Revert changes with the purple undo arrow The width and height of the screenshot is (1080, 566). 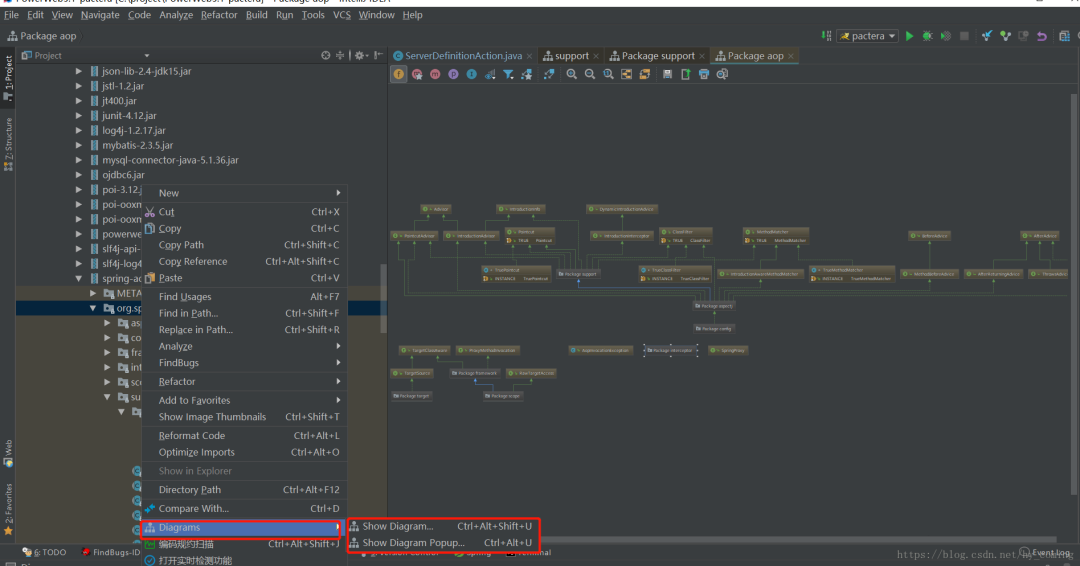[x=1042, y=36]
